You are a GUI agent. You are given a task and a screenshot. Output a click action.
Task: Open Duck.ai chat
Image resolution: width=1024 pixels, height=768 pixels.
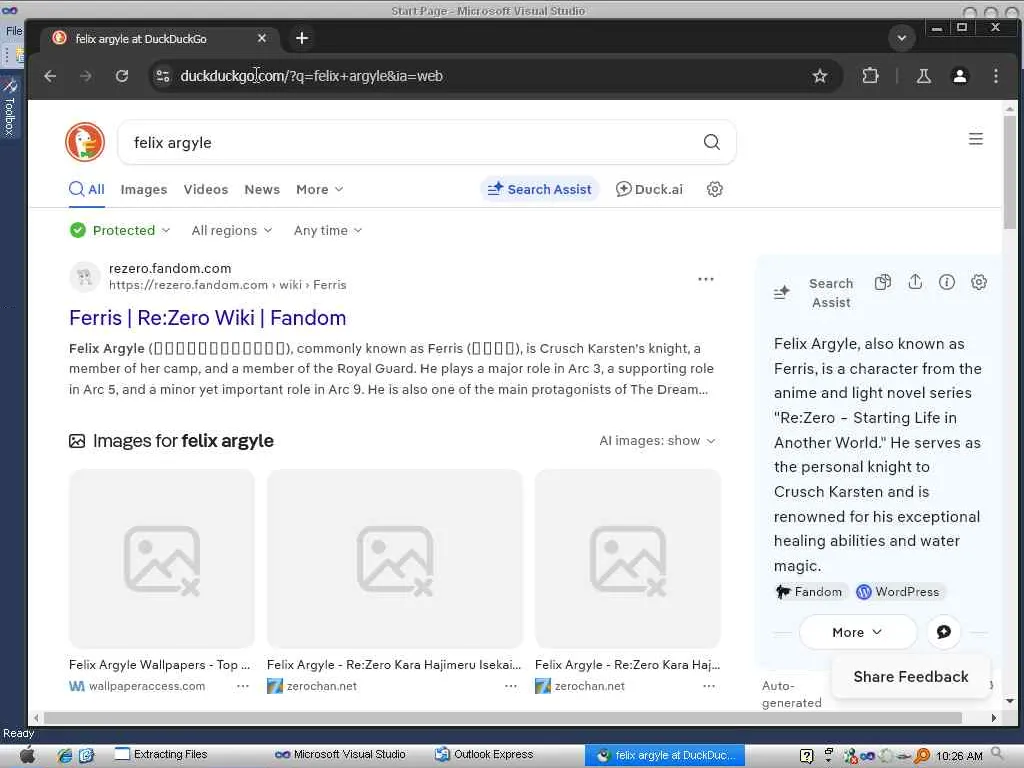click(x=649, y=189)
